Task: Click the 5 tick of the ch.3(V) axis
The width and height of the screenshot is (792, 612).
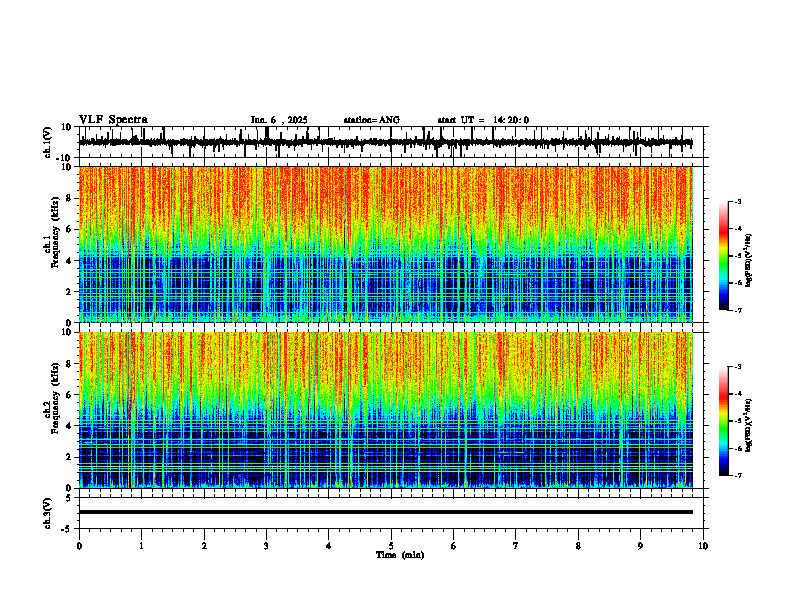Action: pyautogui.click(x=69, y=498)
